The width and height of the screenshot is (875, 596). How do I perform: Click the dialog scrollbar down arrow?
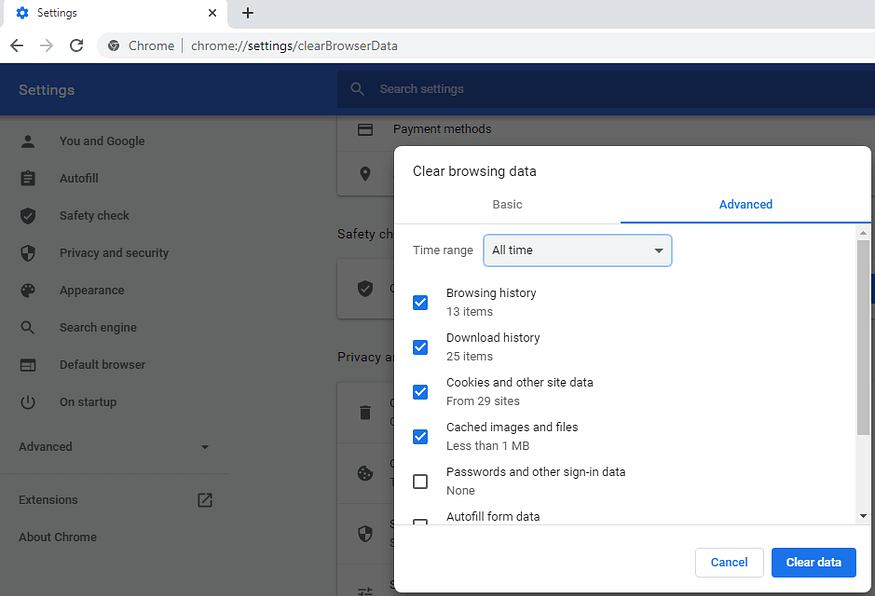pos(863,516)
